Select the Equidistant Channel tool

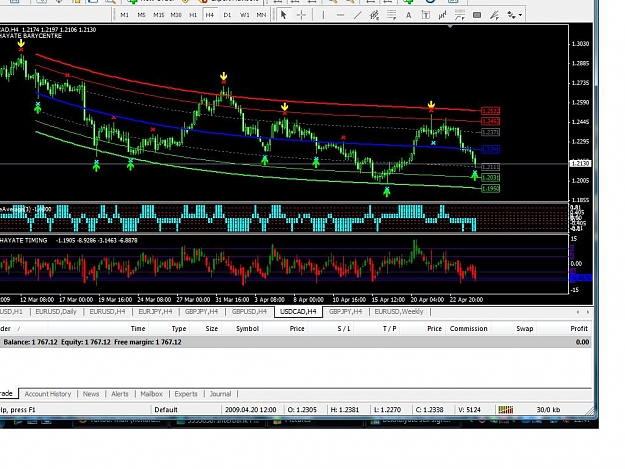[374, 15]
